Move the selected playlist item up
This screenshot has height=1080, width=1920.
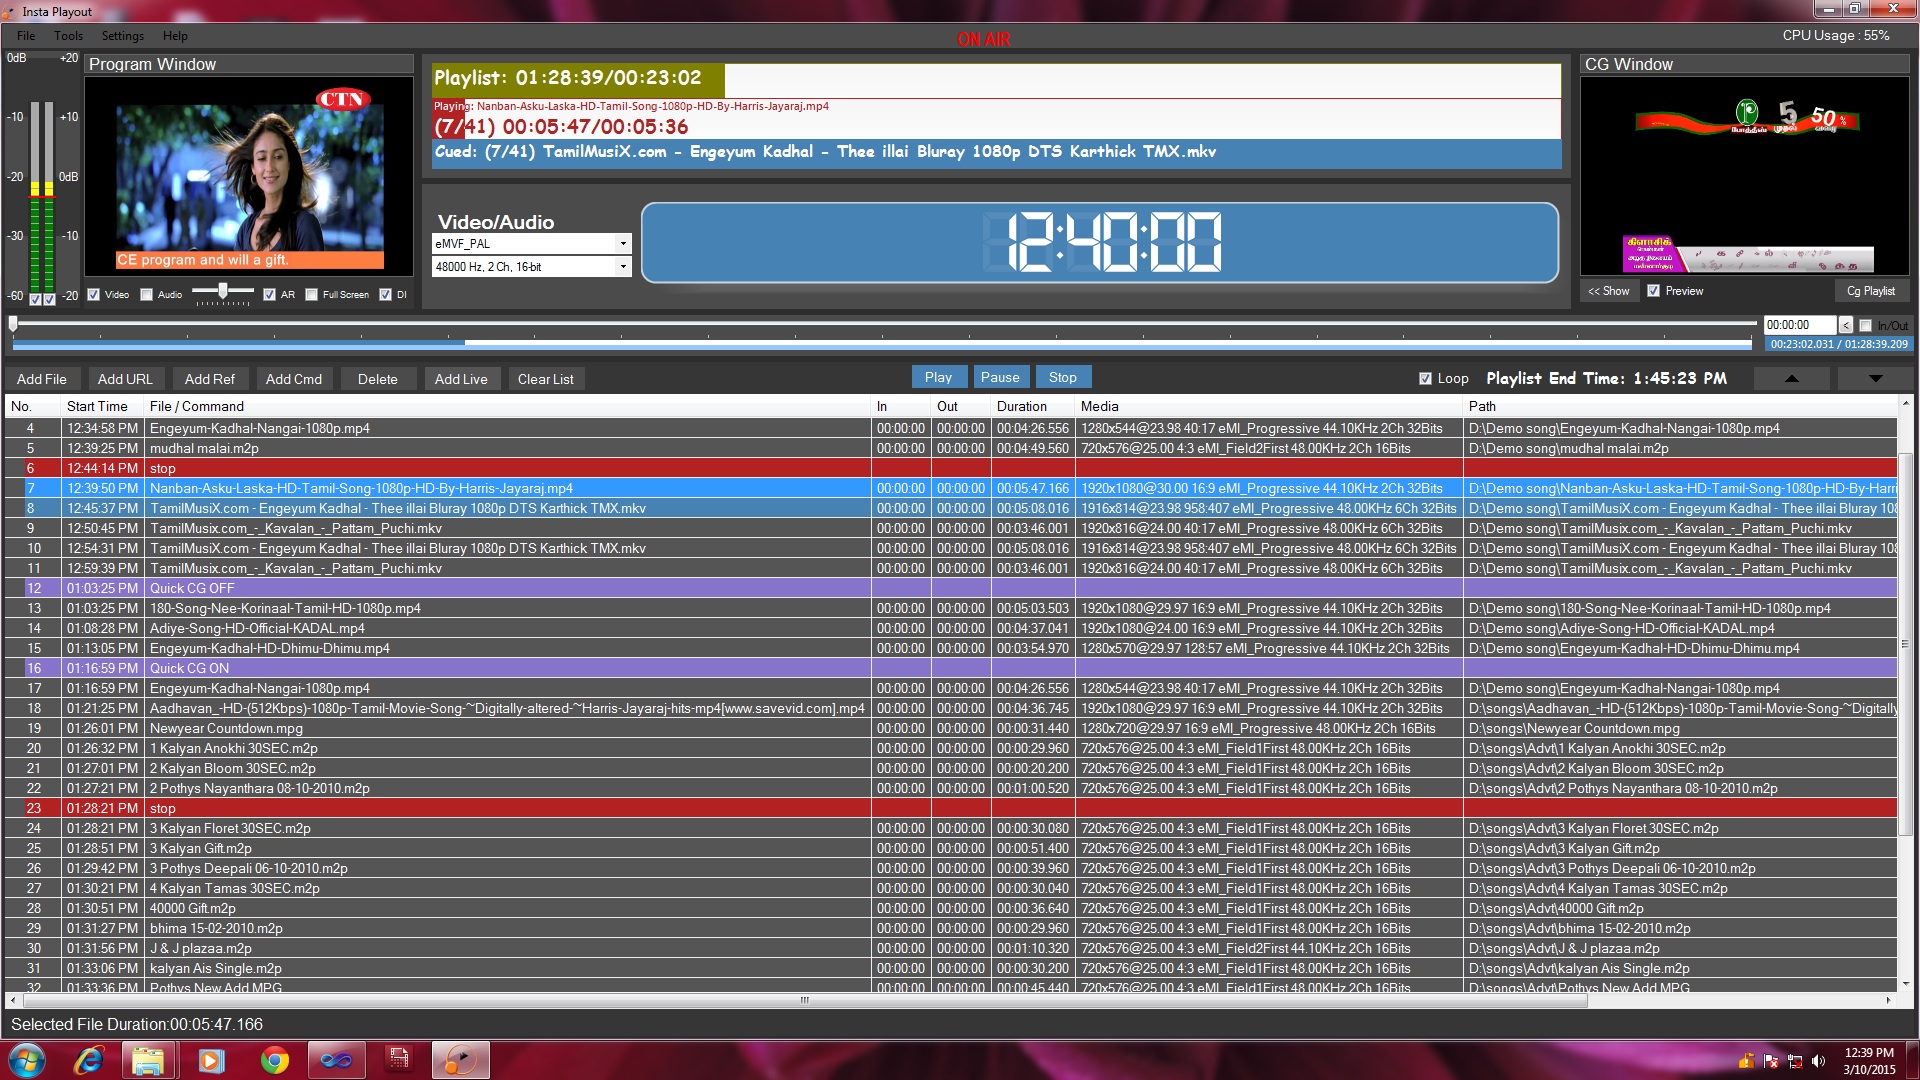coord(1792,378)
